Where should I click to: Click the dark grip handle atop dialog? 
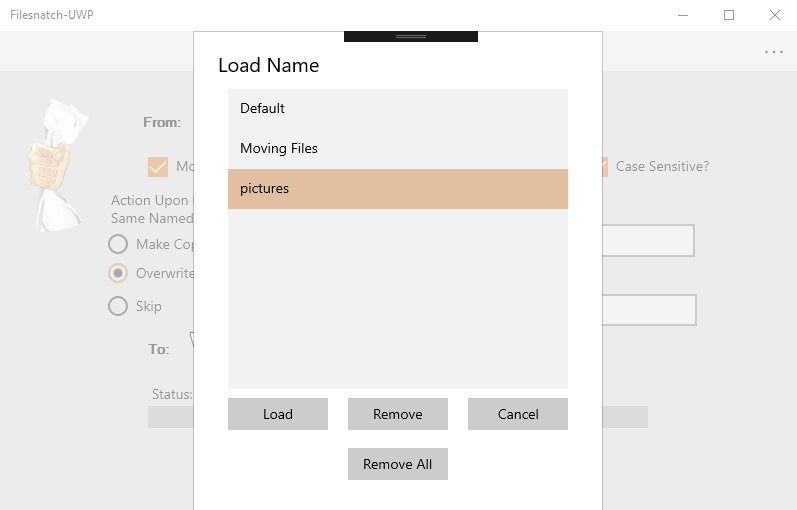(410, 36)
